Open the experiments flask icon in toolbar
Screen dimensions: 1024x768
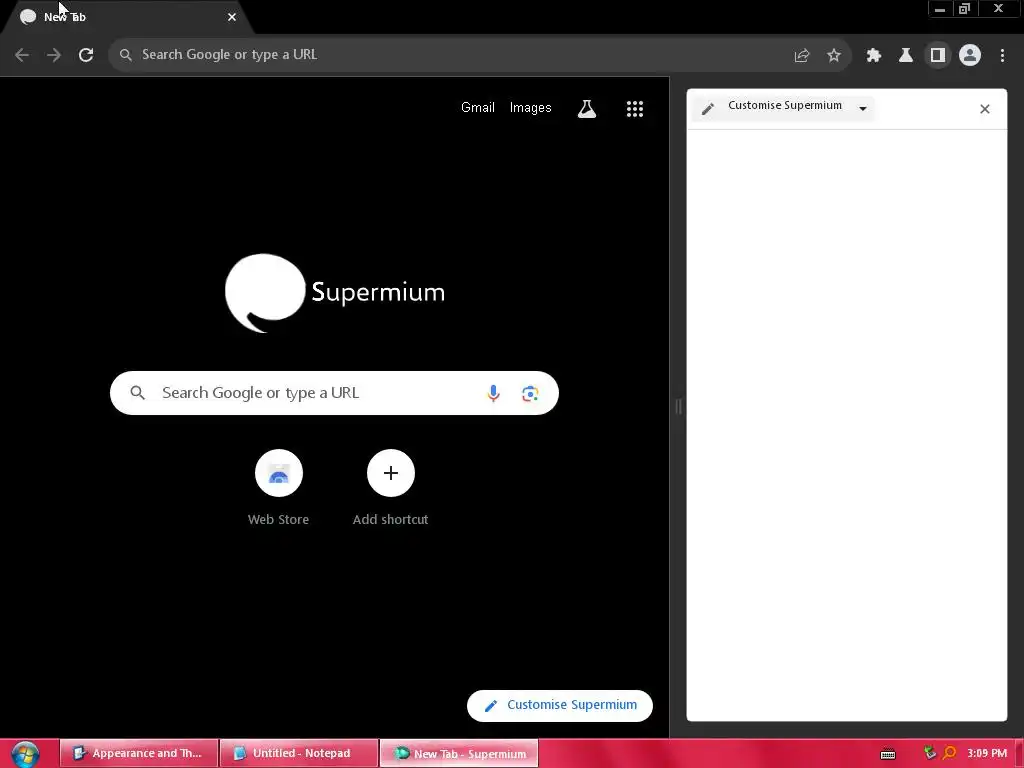[906, 56]
